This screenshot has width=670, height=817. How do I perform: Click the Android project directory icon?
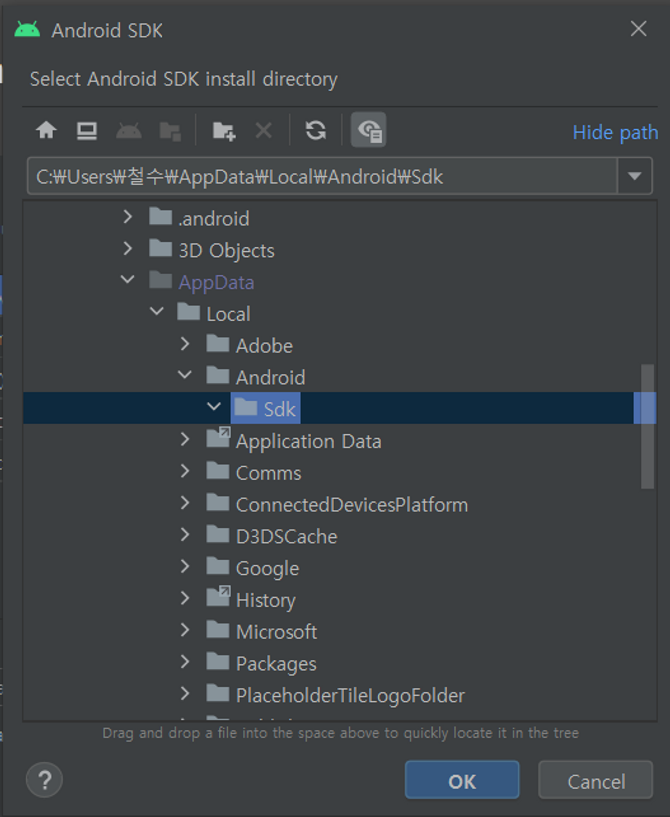129,130
